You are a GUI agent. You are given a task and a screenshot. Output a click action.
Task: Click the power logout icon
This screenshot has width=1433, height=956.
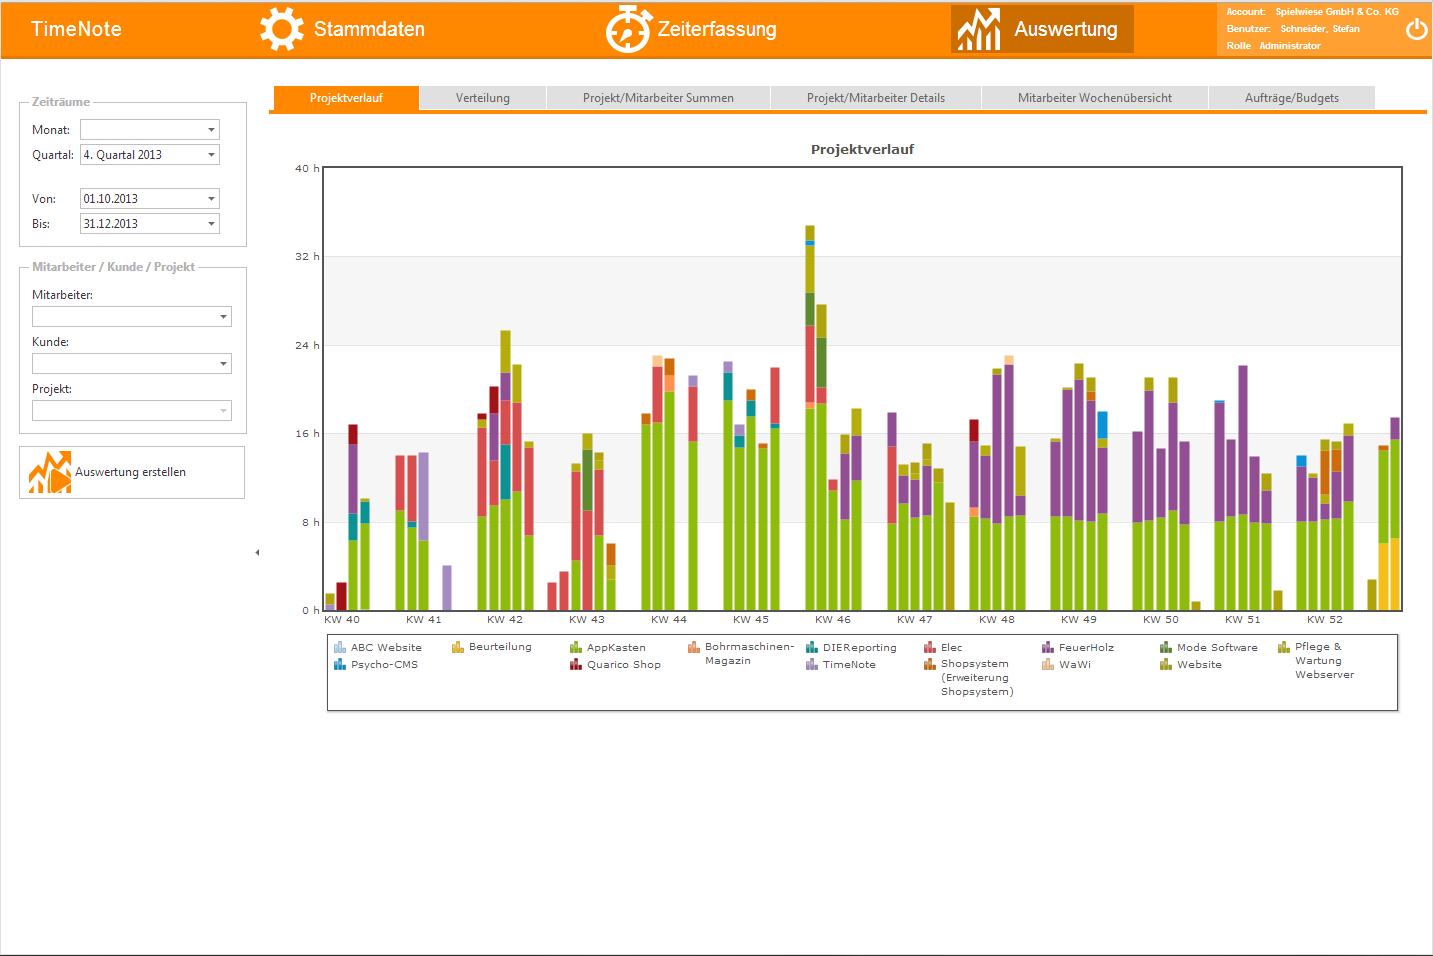(x=1416, y=29)
